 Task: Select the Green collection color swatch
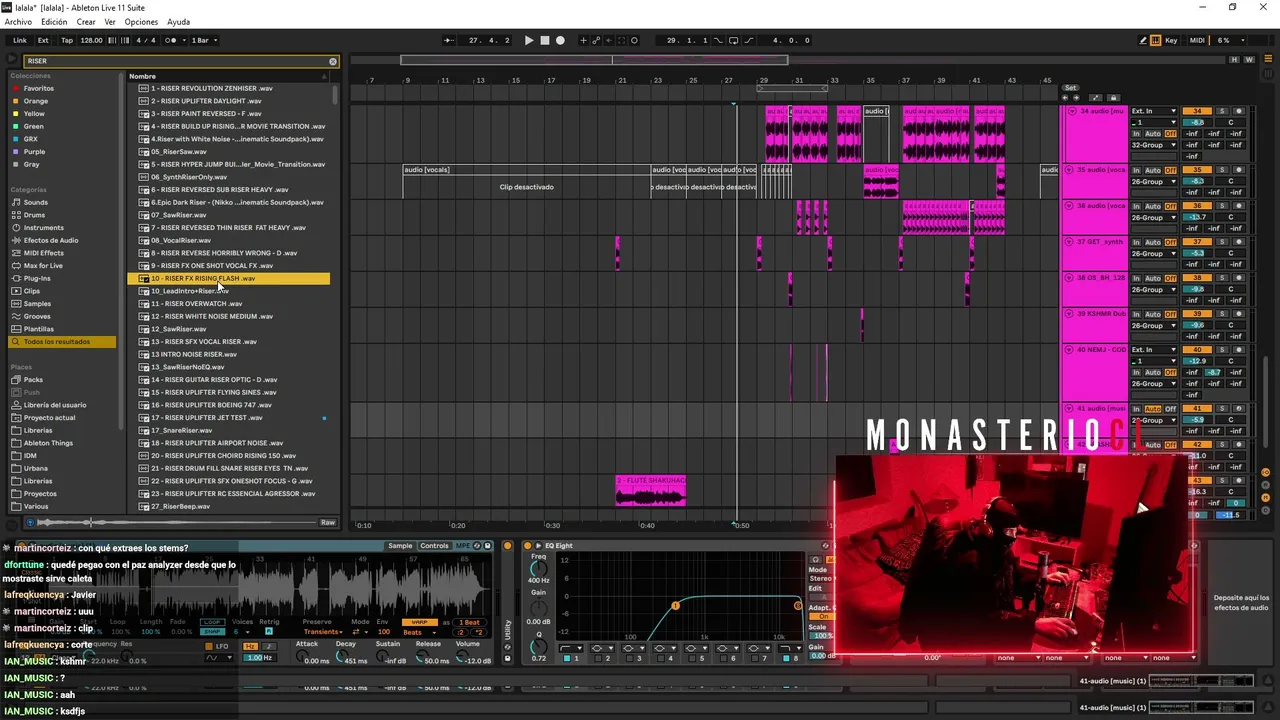tap(15, 127)
